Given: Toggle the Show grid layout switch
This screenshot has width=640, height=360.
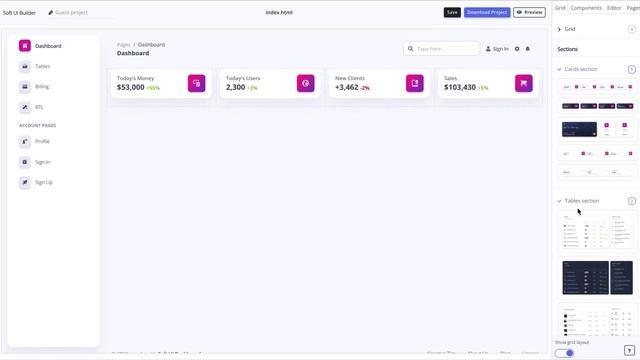Looking at the screenshot, I should pos(564,353).
